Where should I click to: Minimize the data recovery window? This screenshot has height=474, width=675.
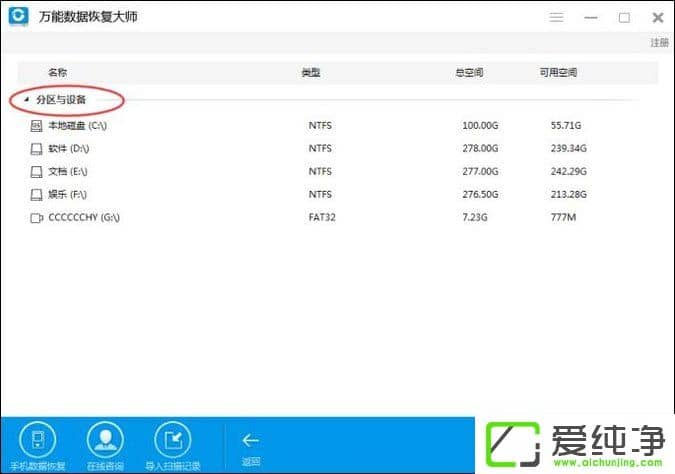pos(592,18)
